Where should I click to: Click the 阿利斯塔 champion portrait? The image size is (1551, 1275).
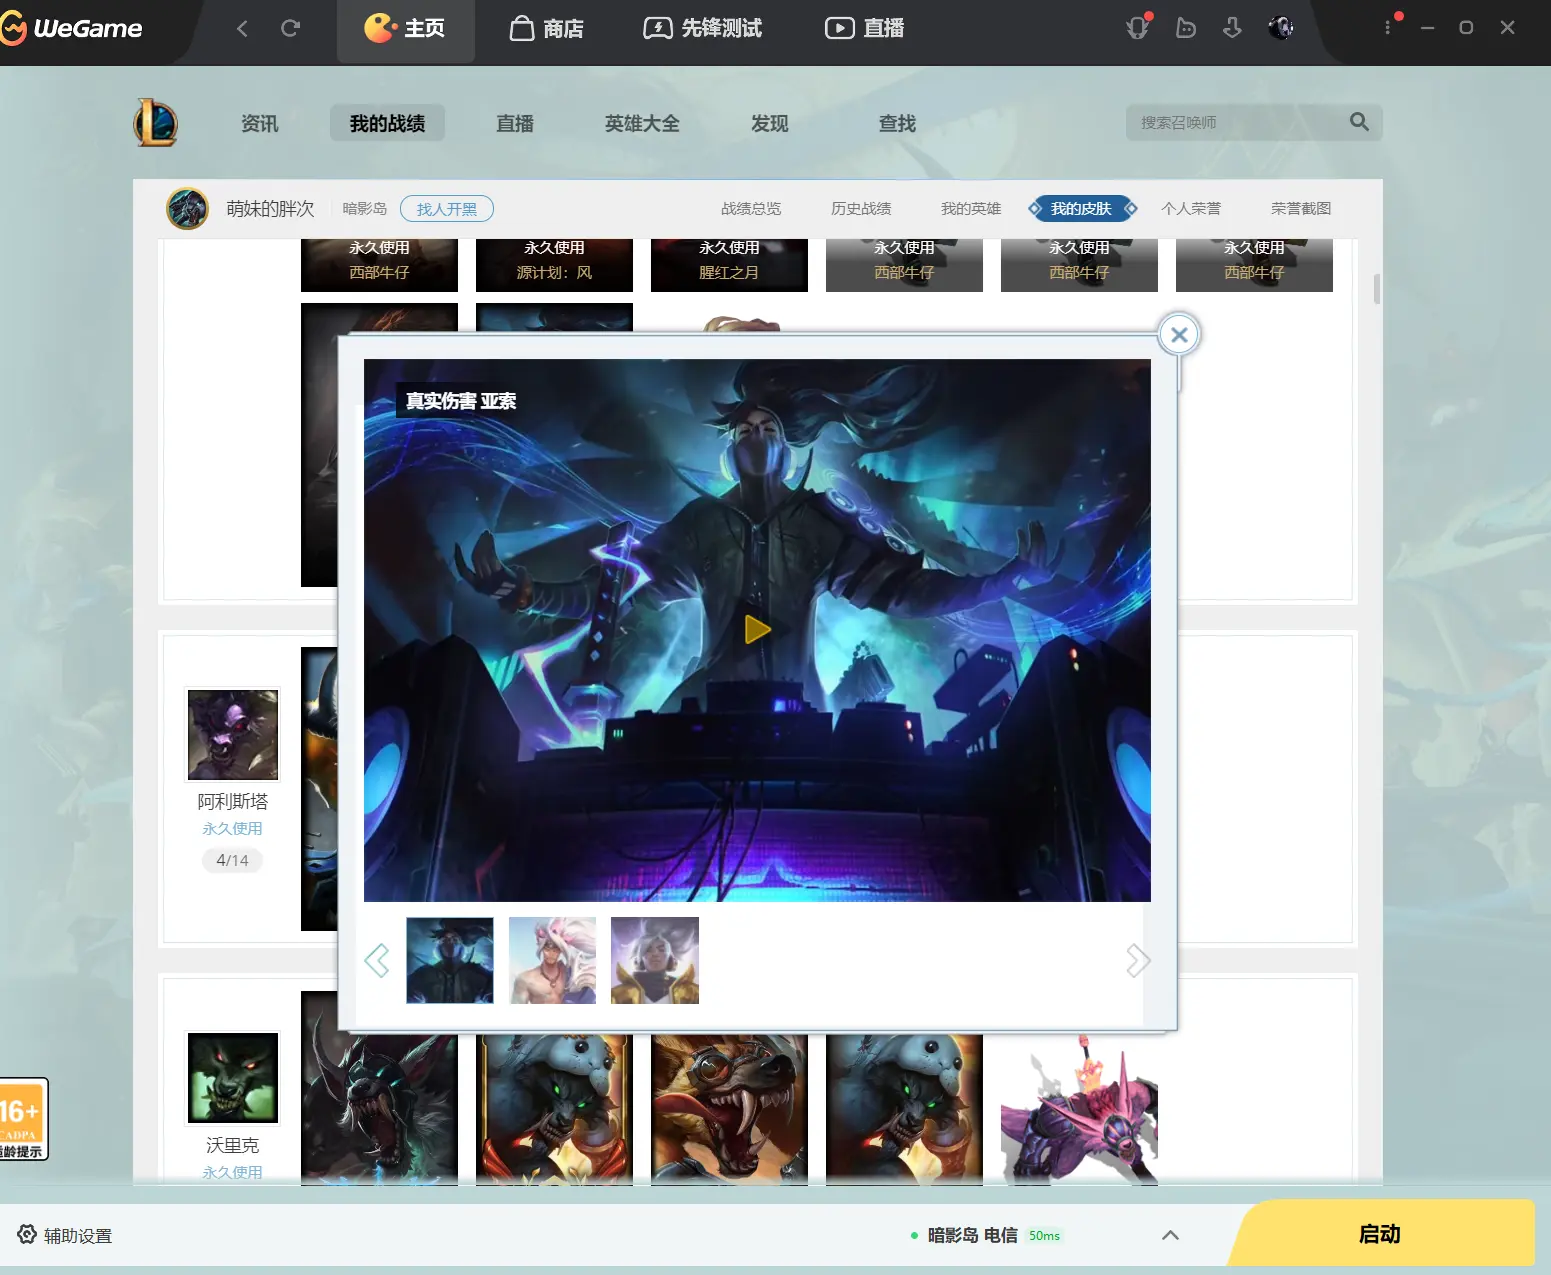(233, 735)
